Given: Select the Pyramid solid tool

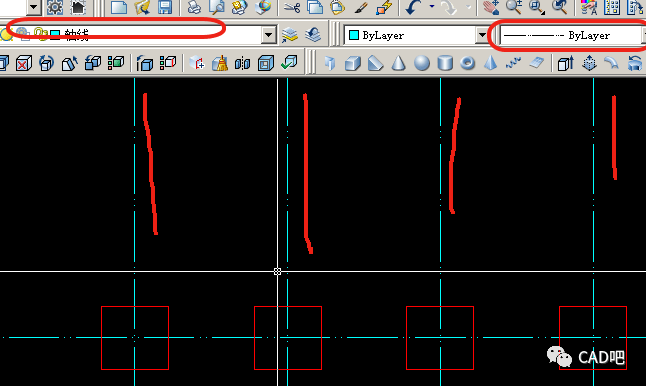Looking at the screenshot, I should coord(490,63).
